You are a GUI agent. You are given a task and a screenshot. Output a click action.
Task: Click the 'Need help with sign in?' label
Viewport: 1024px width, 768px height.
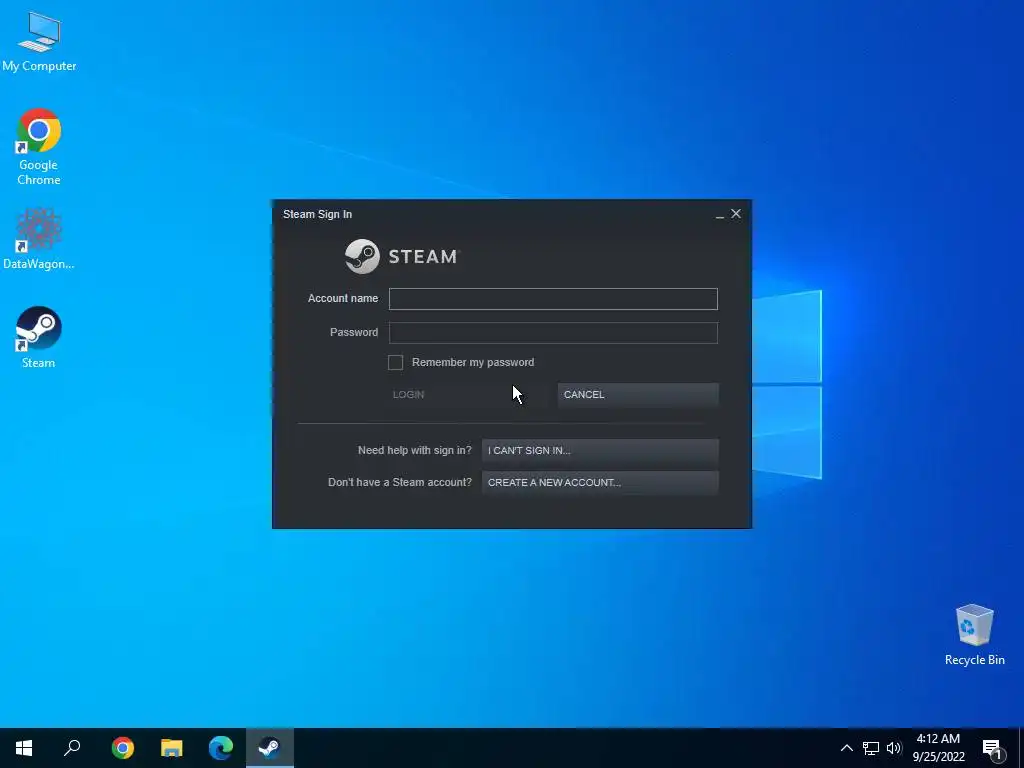[415, 450]
